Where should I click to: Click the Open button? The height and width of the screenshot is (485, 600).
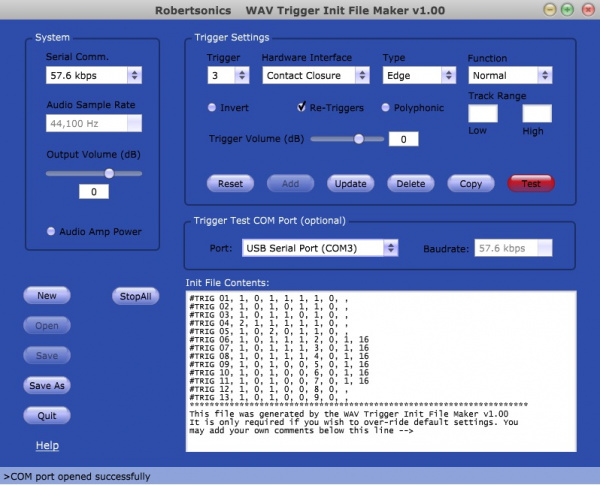(x=47, y=326)
